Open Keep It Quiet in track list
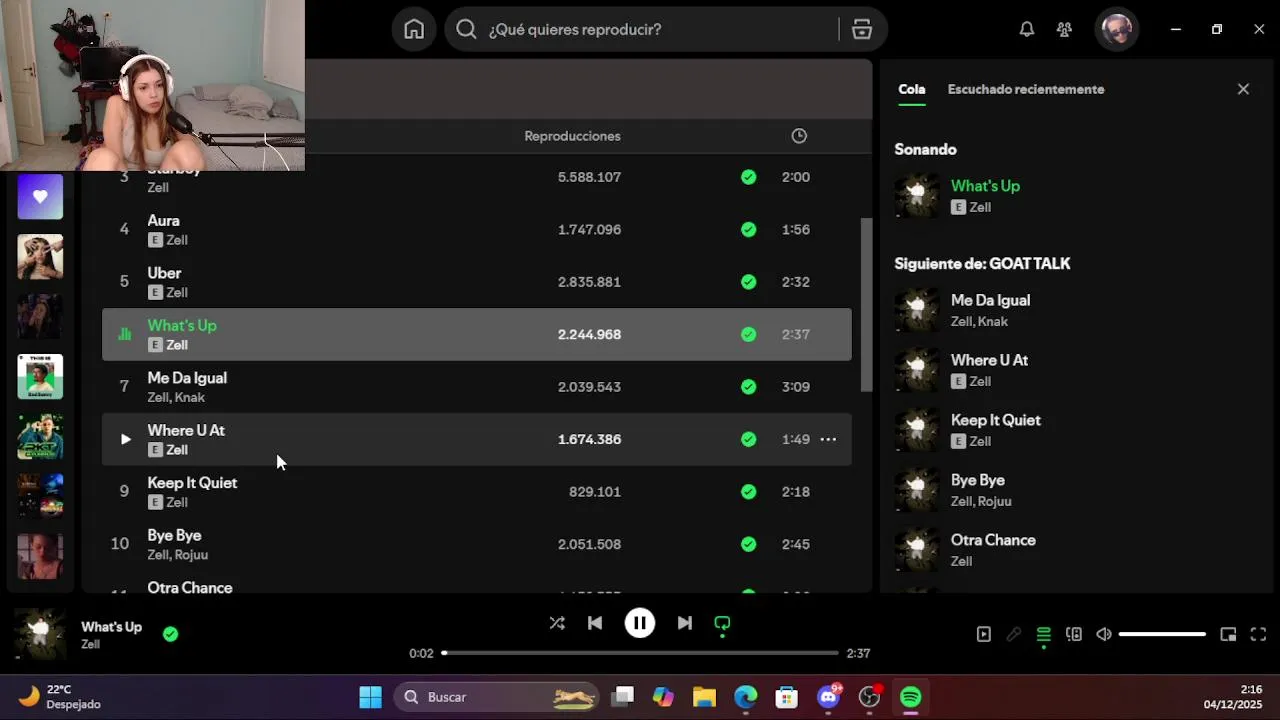This screenshot has width=1280, height=720. pyautogui.click(x=192, y=483)
